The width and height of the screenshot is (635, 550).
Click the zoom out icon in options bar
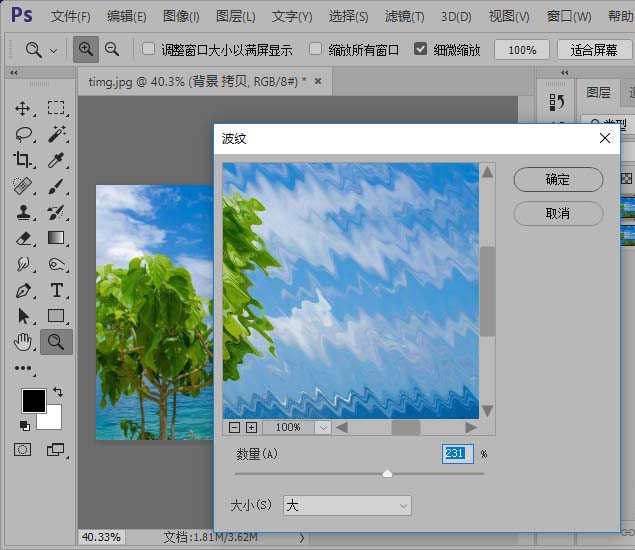coord(112,49)
